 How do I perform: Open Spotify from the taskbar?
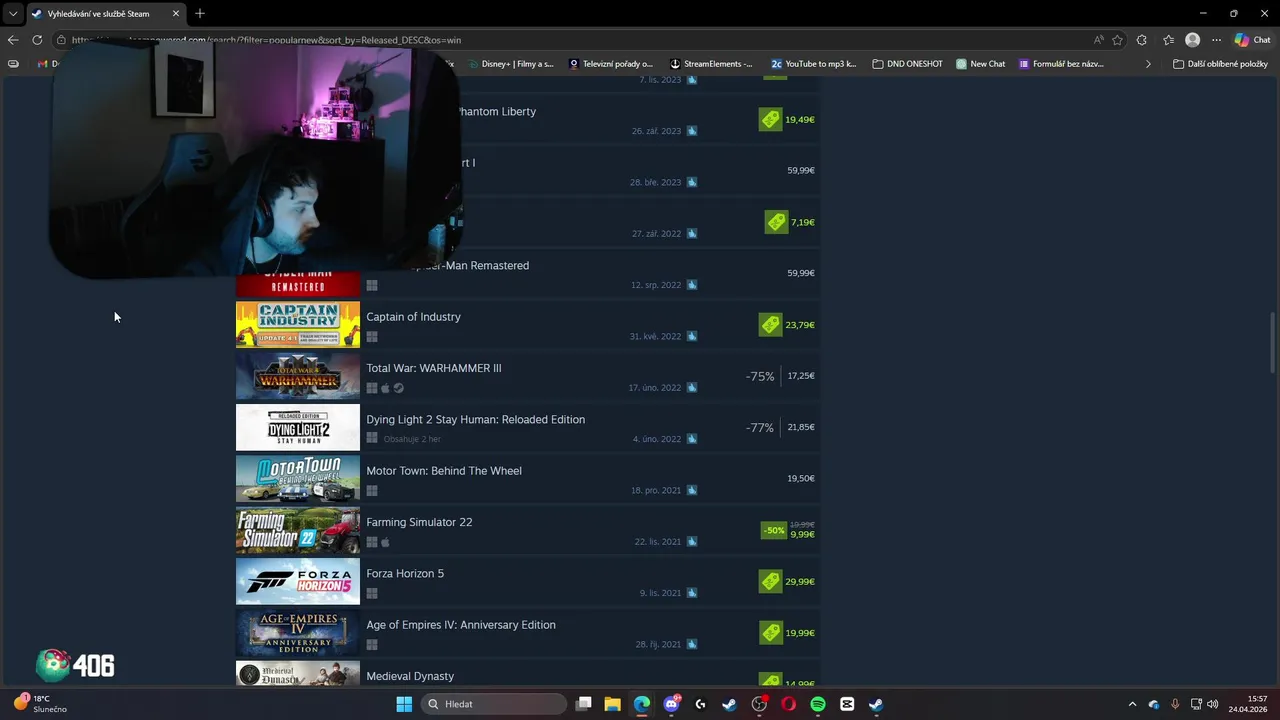(x=818, y=704)
